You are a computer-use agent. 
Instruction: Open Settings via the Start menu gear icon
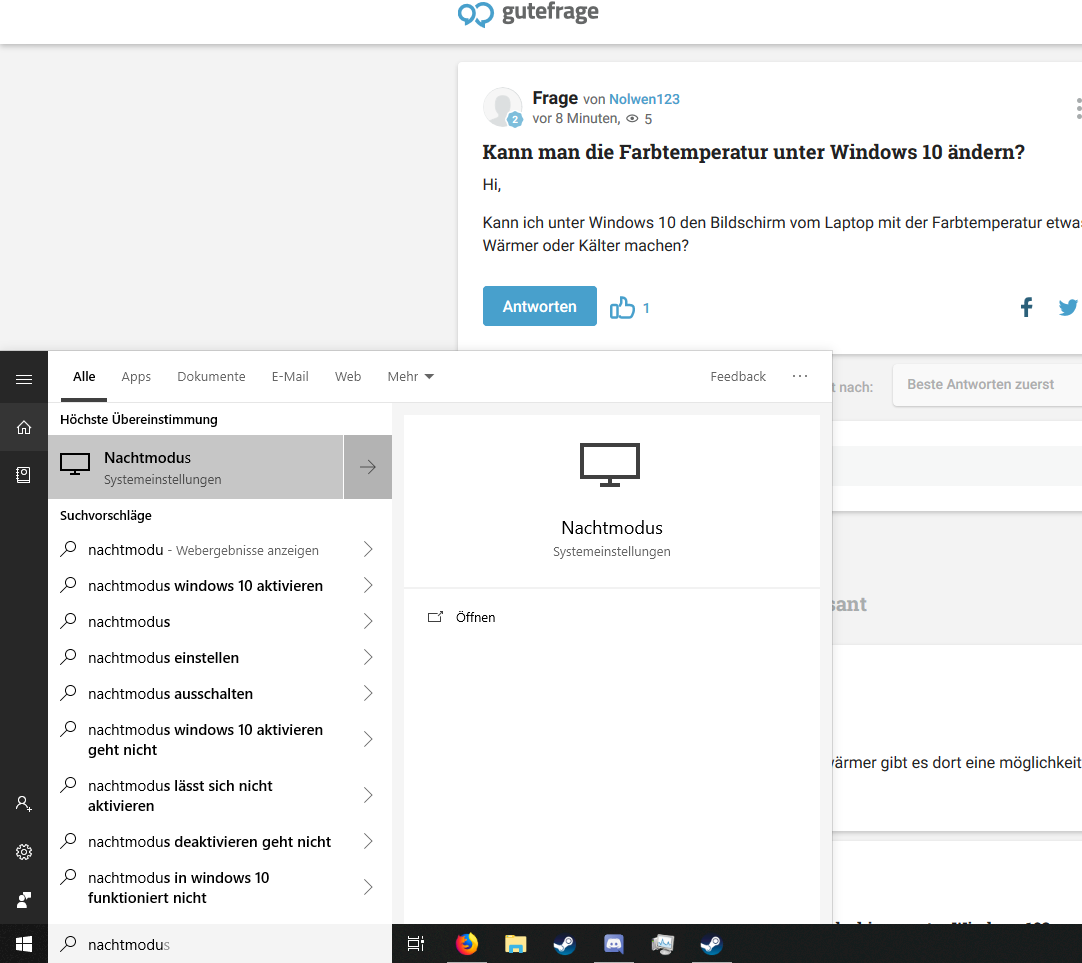[x=23, y=851]
